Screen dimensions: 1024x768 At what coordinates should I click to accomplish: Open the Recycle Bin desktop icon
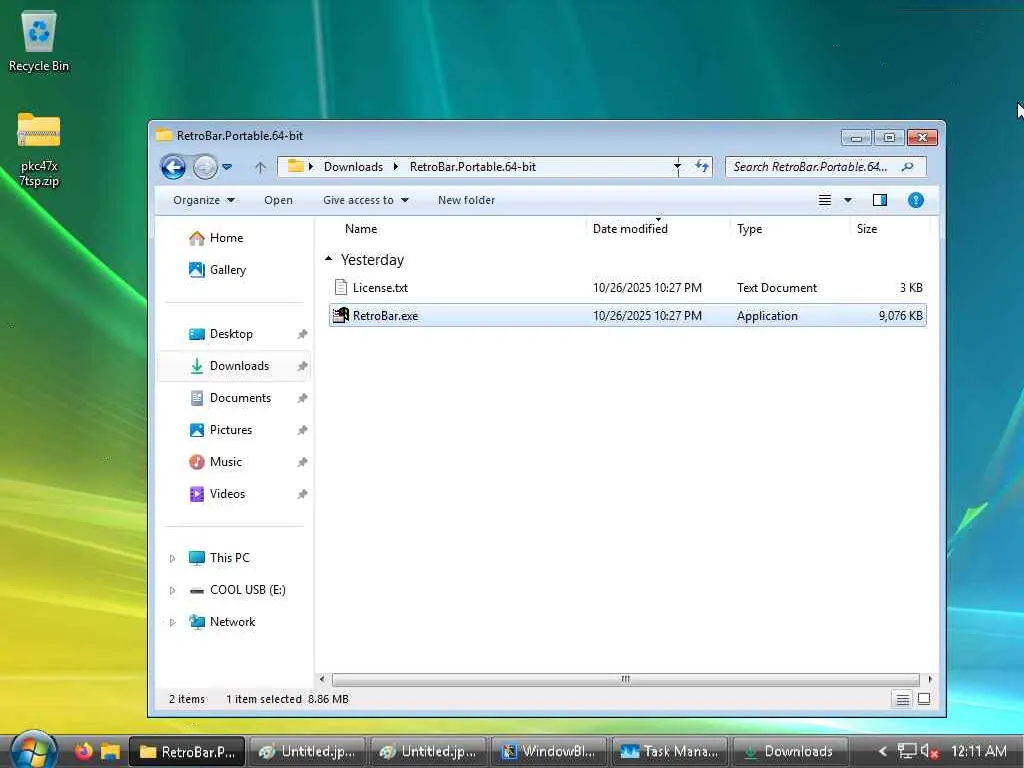point(39,42)
